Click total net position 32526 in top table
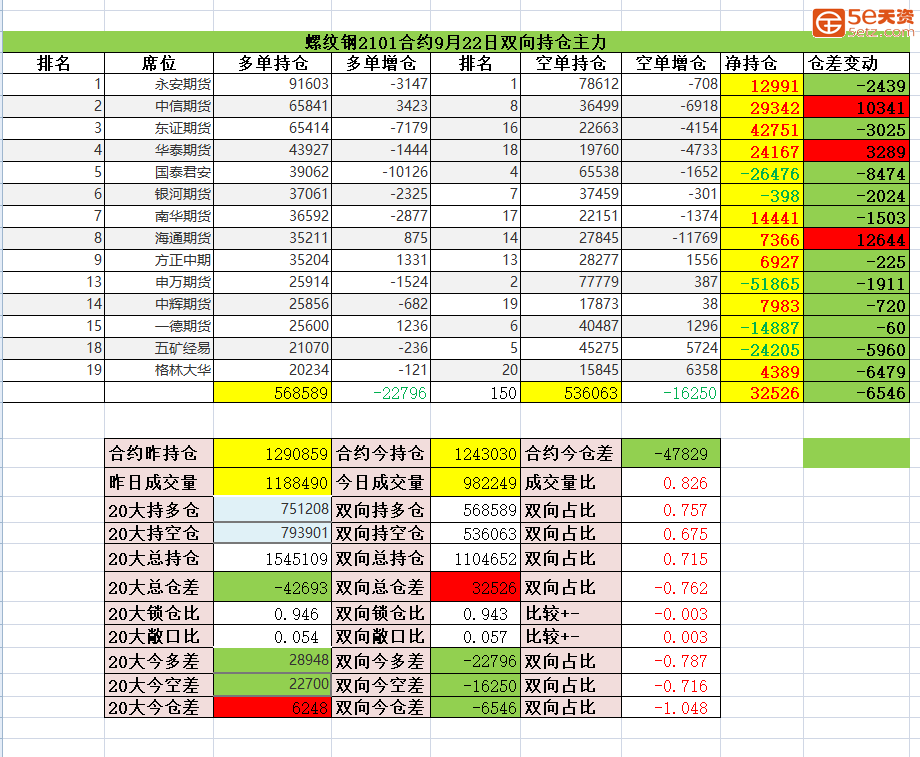Image resolution: width=920 pixels, height=757 pixels. point(762,393)
